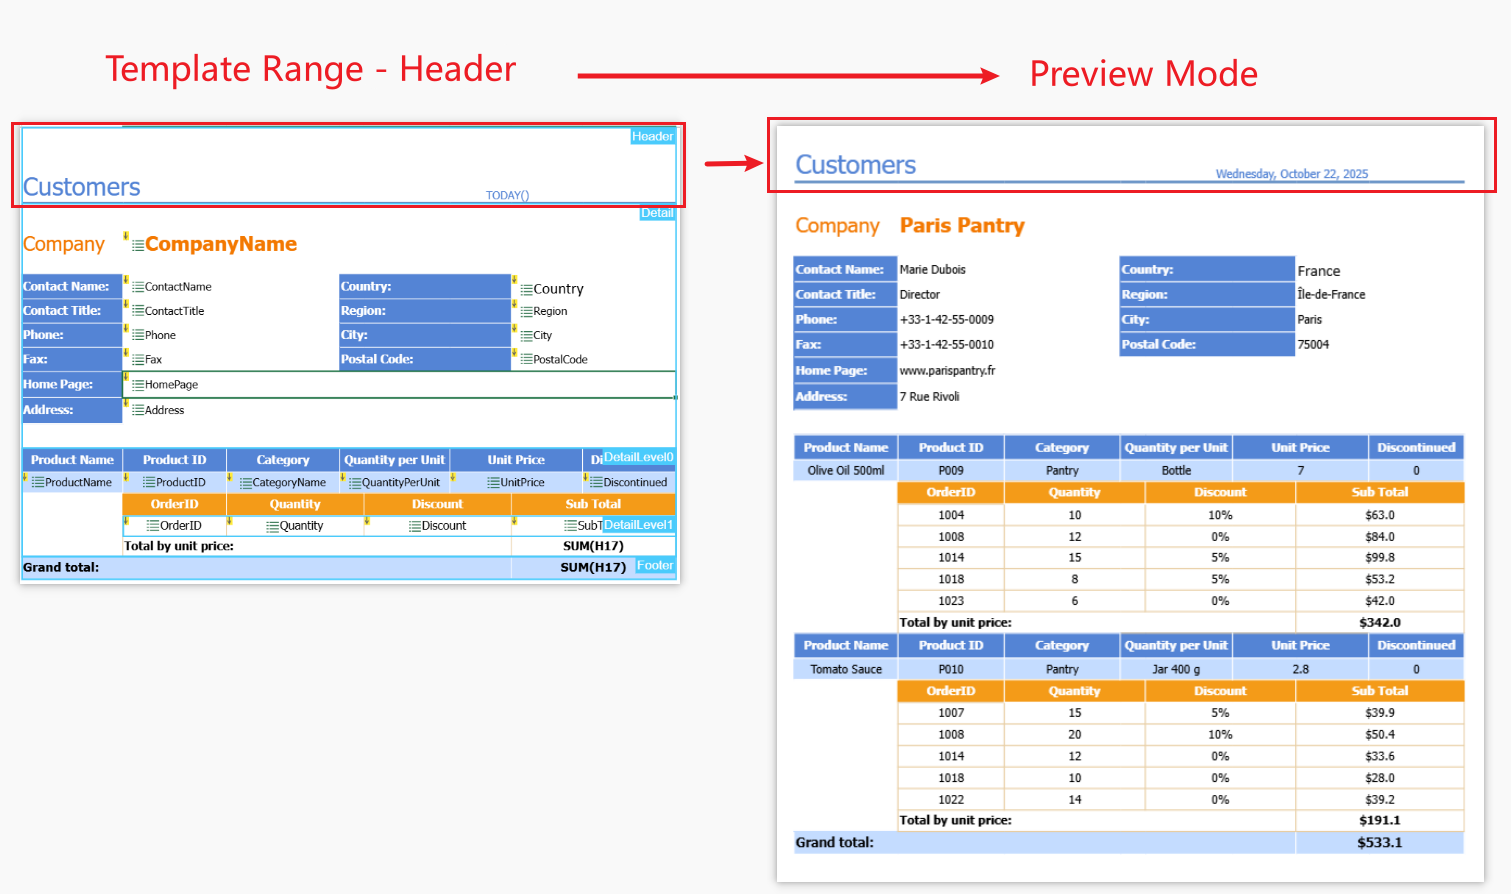Select the DetailLevel1 range tag
This screenshot has height=894, width=1511.
point(638,525)
